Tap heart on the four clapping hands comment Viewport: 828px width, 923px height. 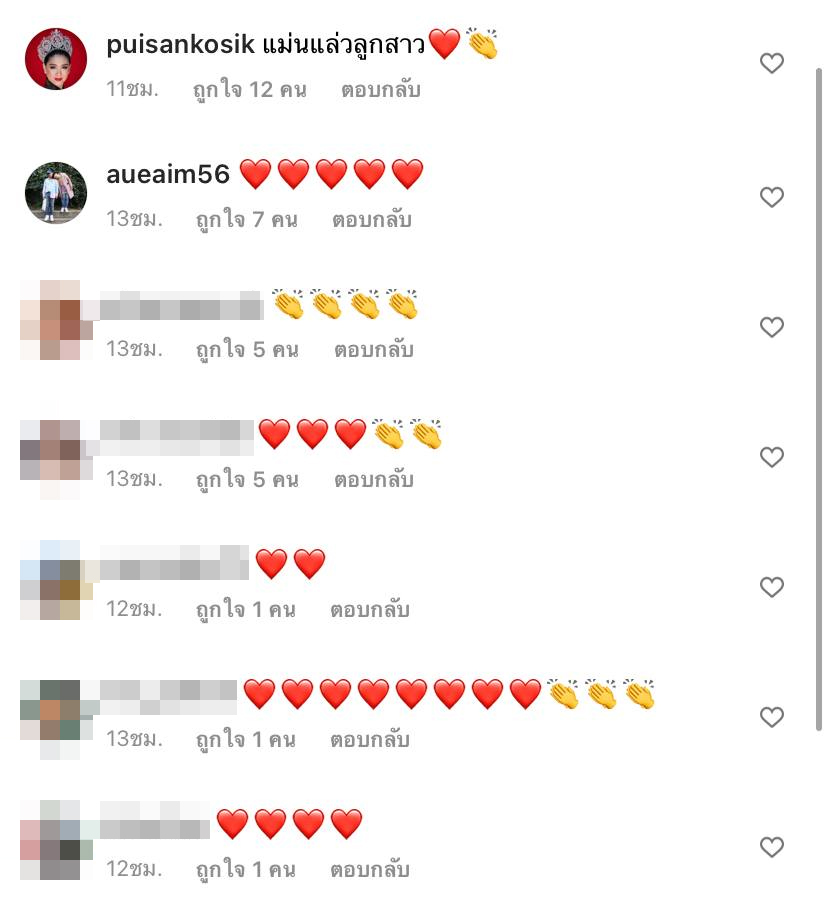(x=772, y=327)
